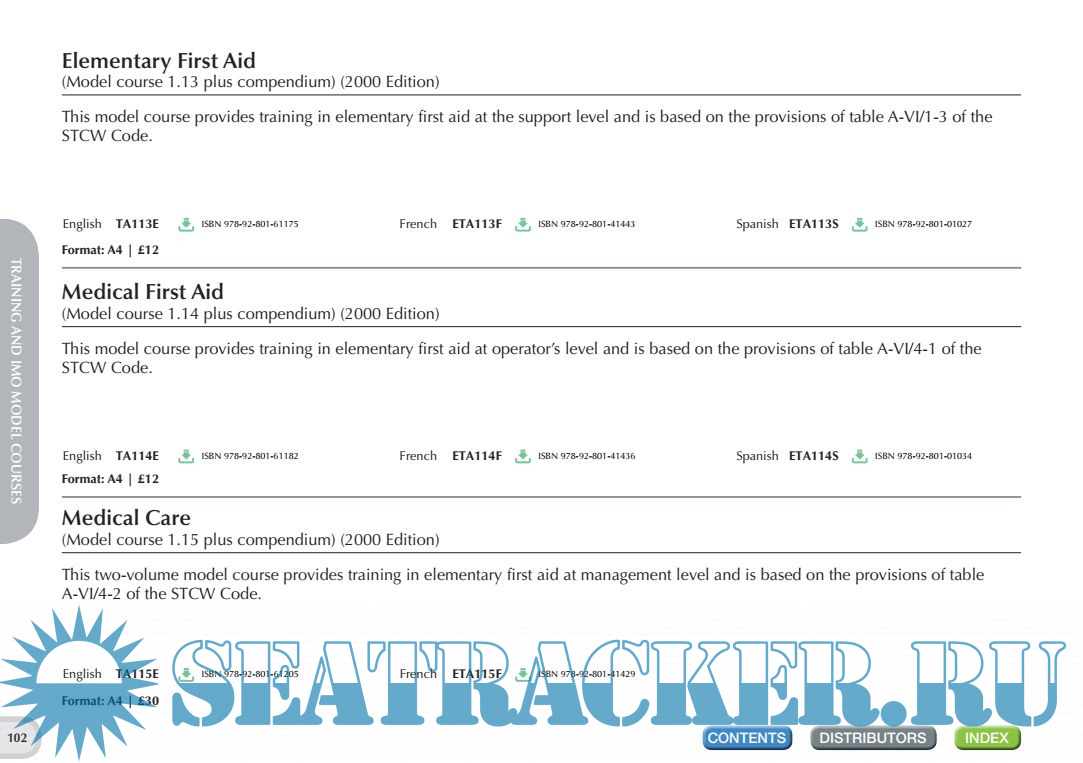The height and width of the screenshot is (763, 1083).
Task: Select the Training and IMO Model Courses side tab
Action: point(17,380)
